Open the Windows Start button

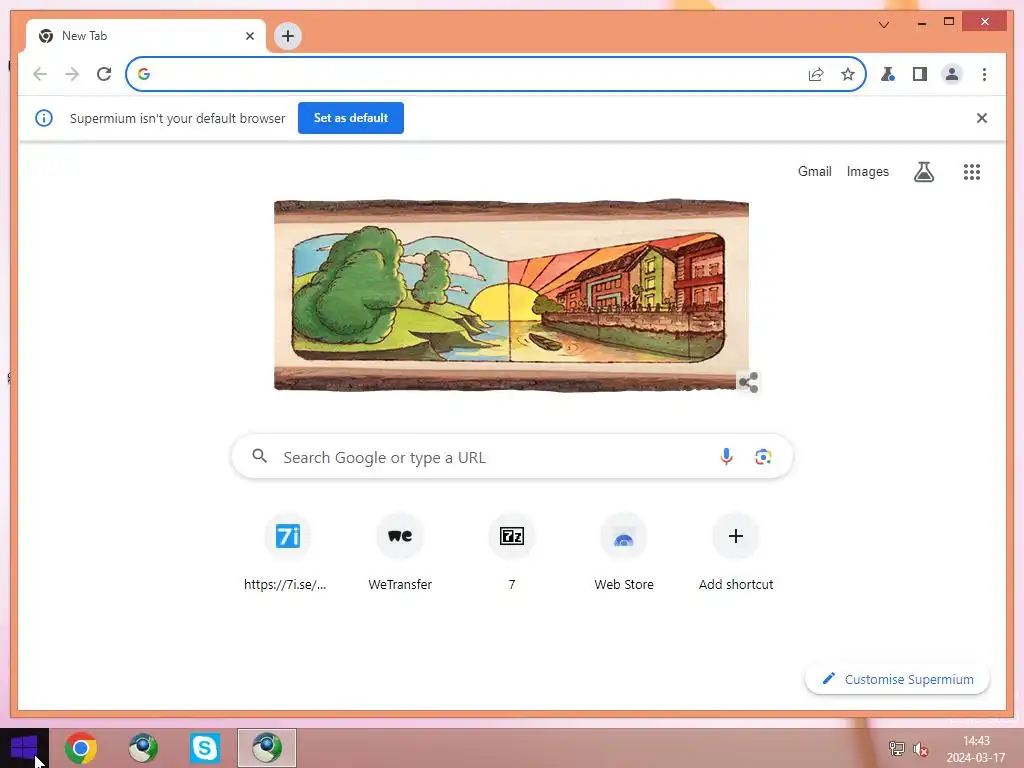pyautogui.click(x=24, y=748)
